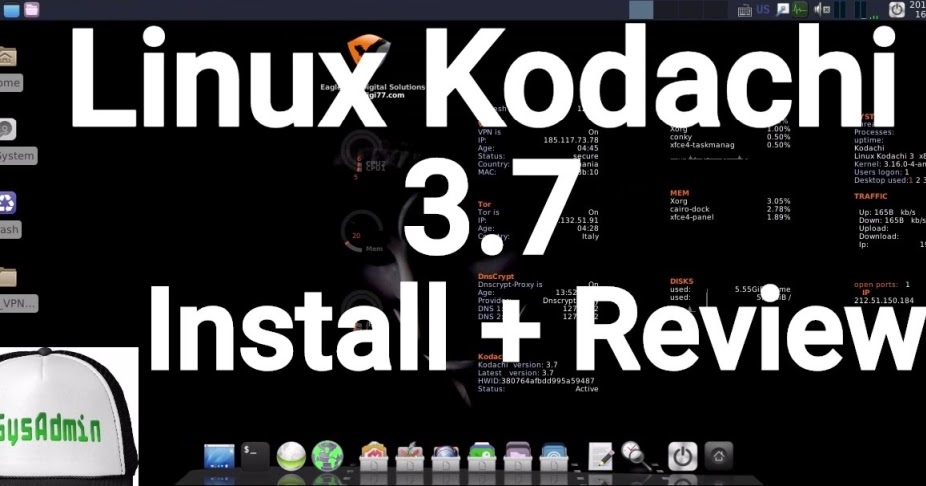Open the magnifier search icon in tray
Viewport: 926px width, 486px height.
(782, 9)
